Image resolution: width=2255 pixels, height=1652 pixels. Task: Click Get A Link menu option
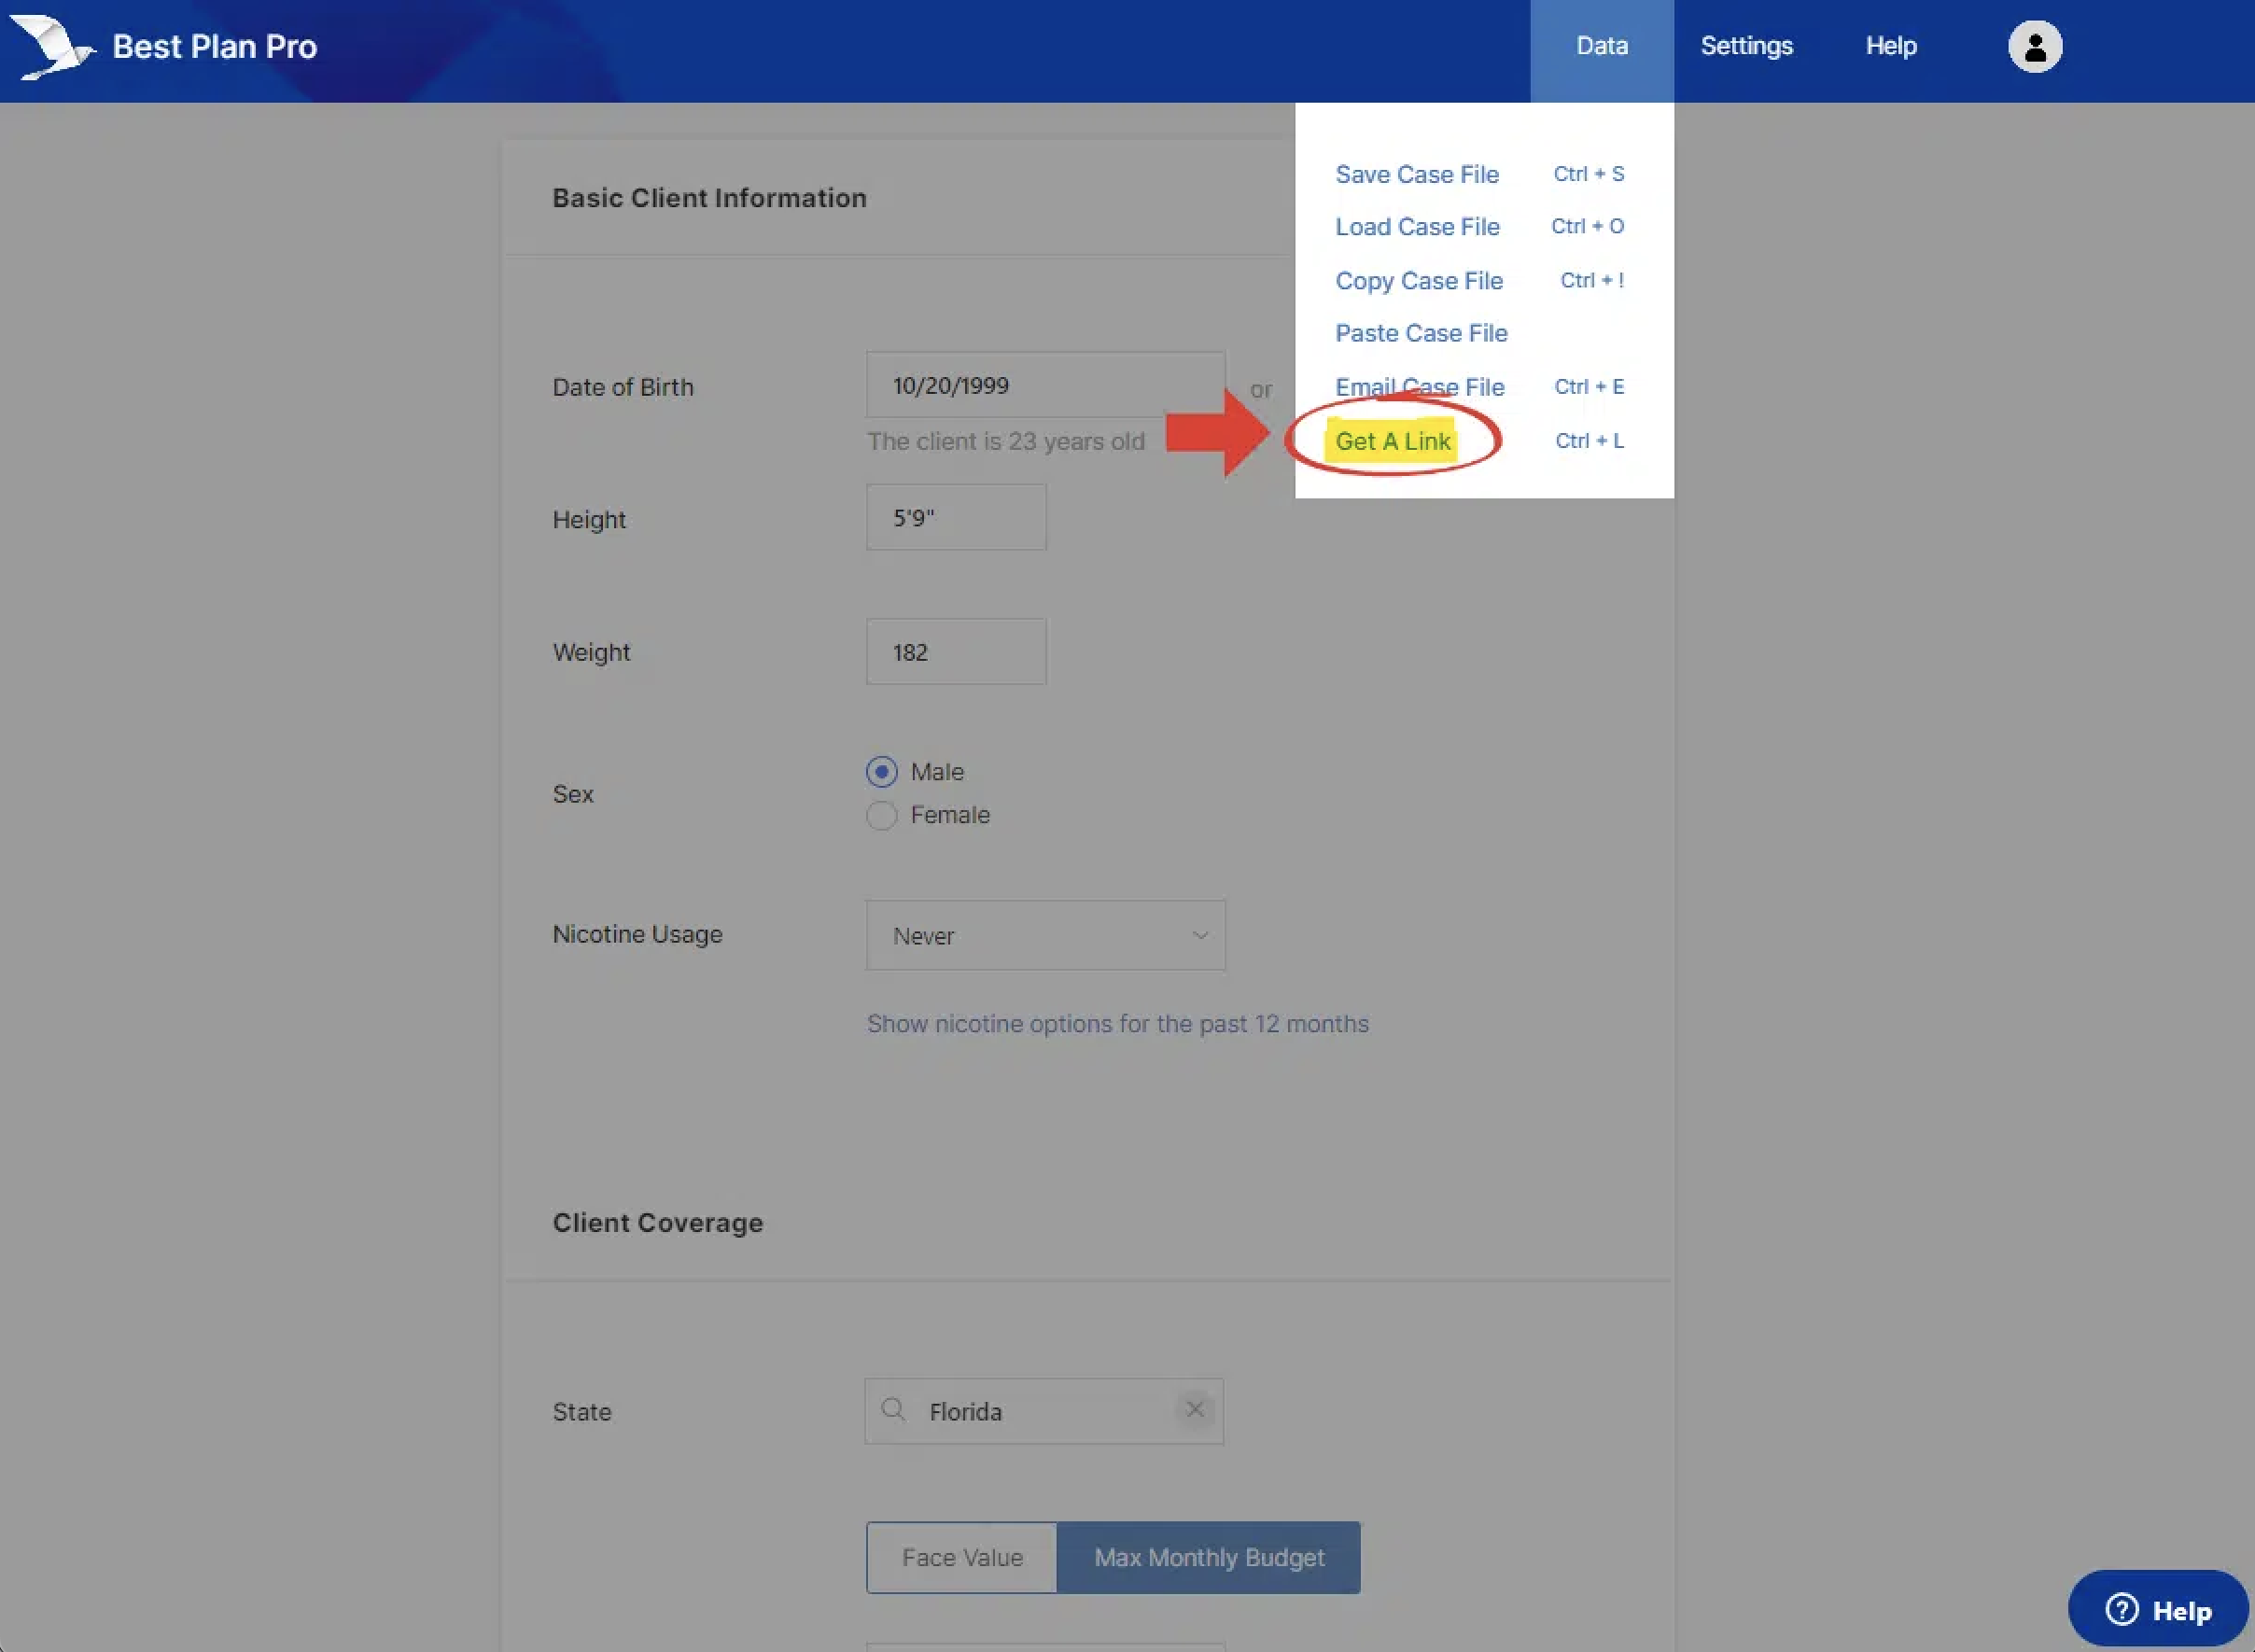[x=1392, y=441]
